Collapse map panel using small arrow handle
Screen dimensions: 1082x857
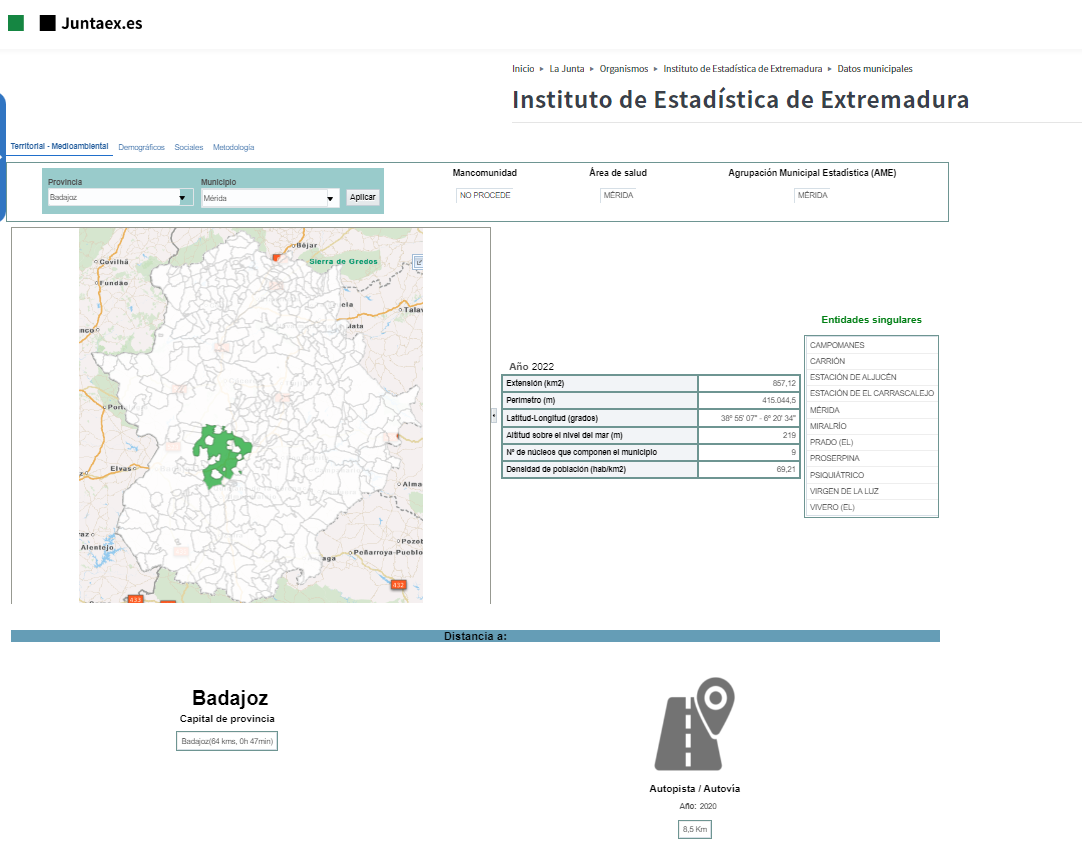click(x=494, y=415)
